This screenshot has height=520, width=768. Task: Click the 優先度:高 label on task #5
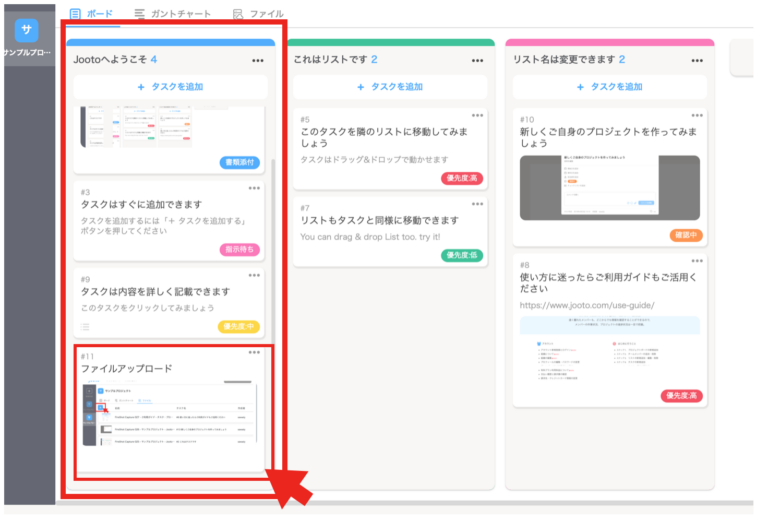[x=462, y=178]
